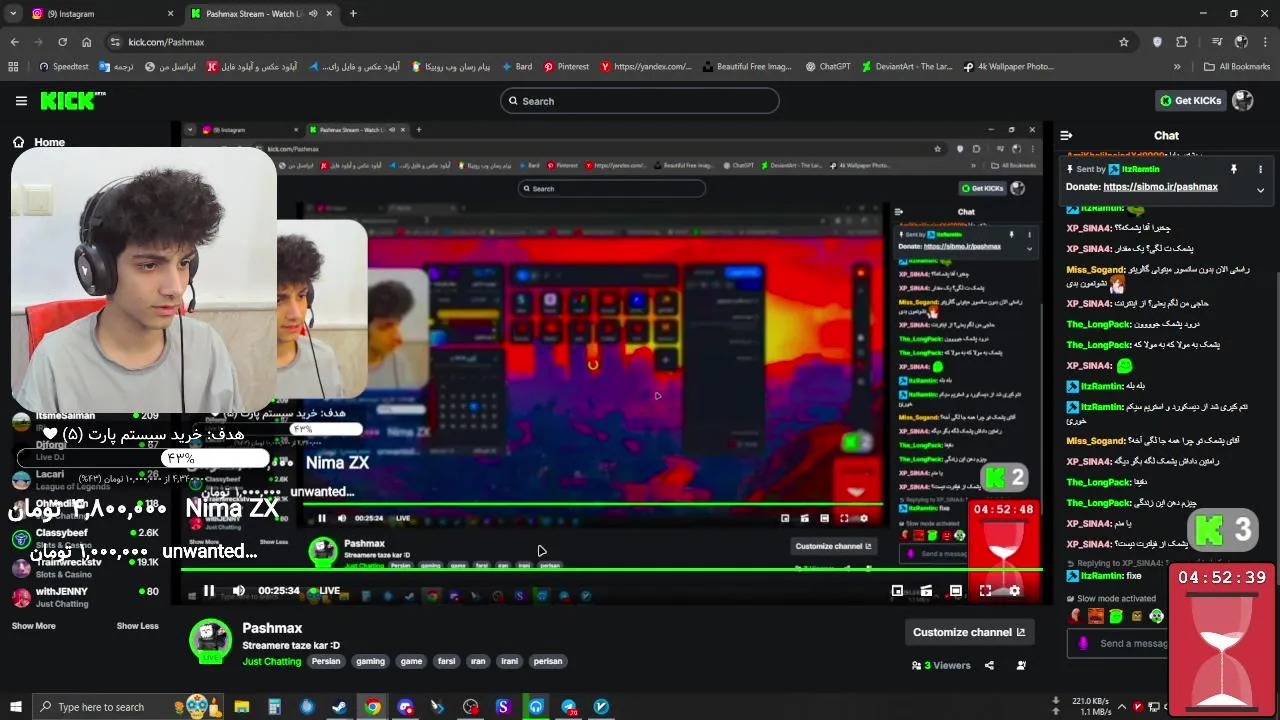Open the Pinterest bookmark
This screenshot has width=1280, height=720.
(x=566, y=67)
